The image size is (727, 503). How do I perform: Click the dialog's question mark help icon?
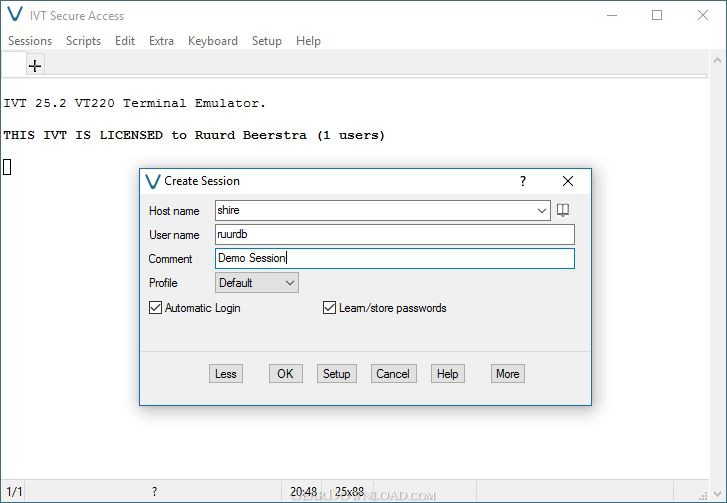tap(523, 181)
